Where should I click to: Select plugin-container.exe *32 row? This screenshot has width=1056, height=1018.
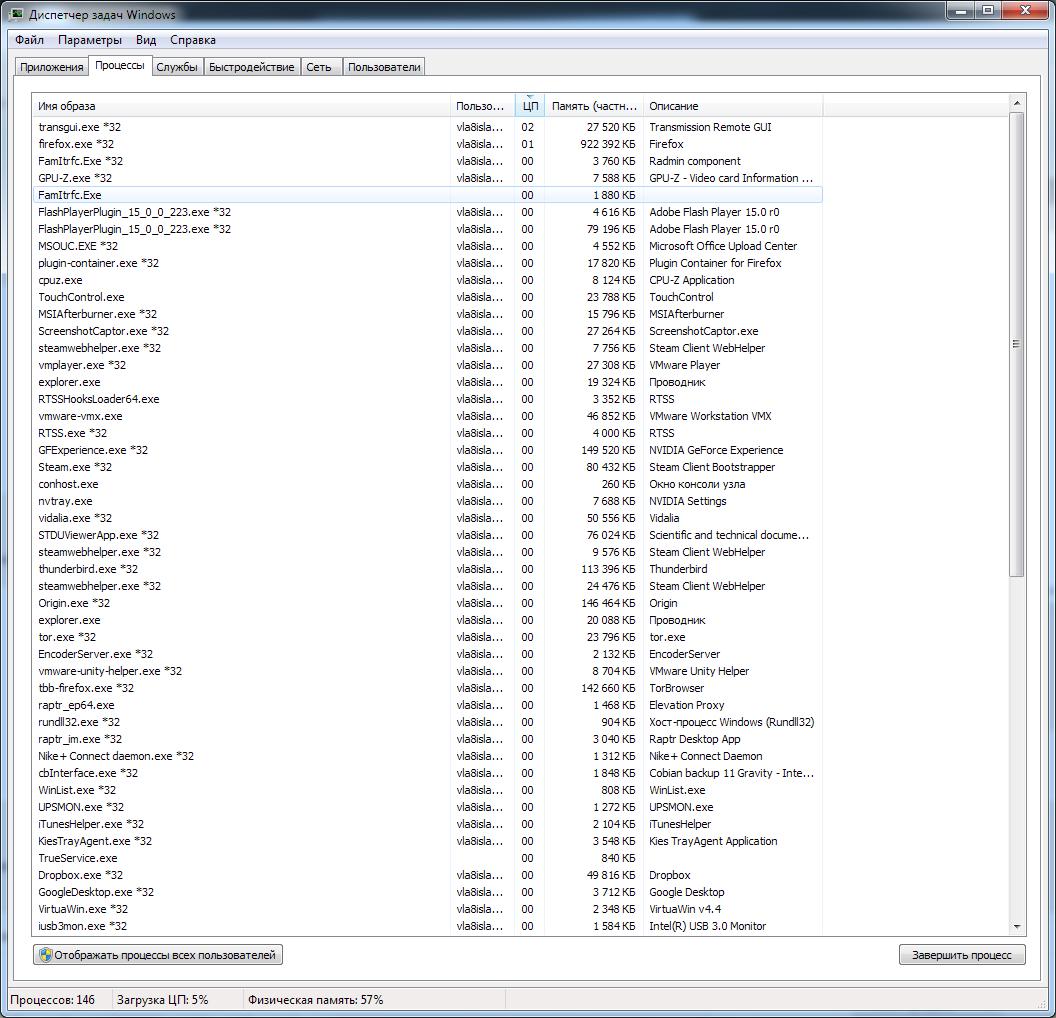point(428,263)
